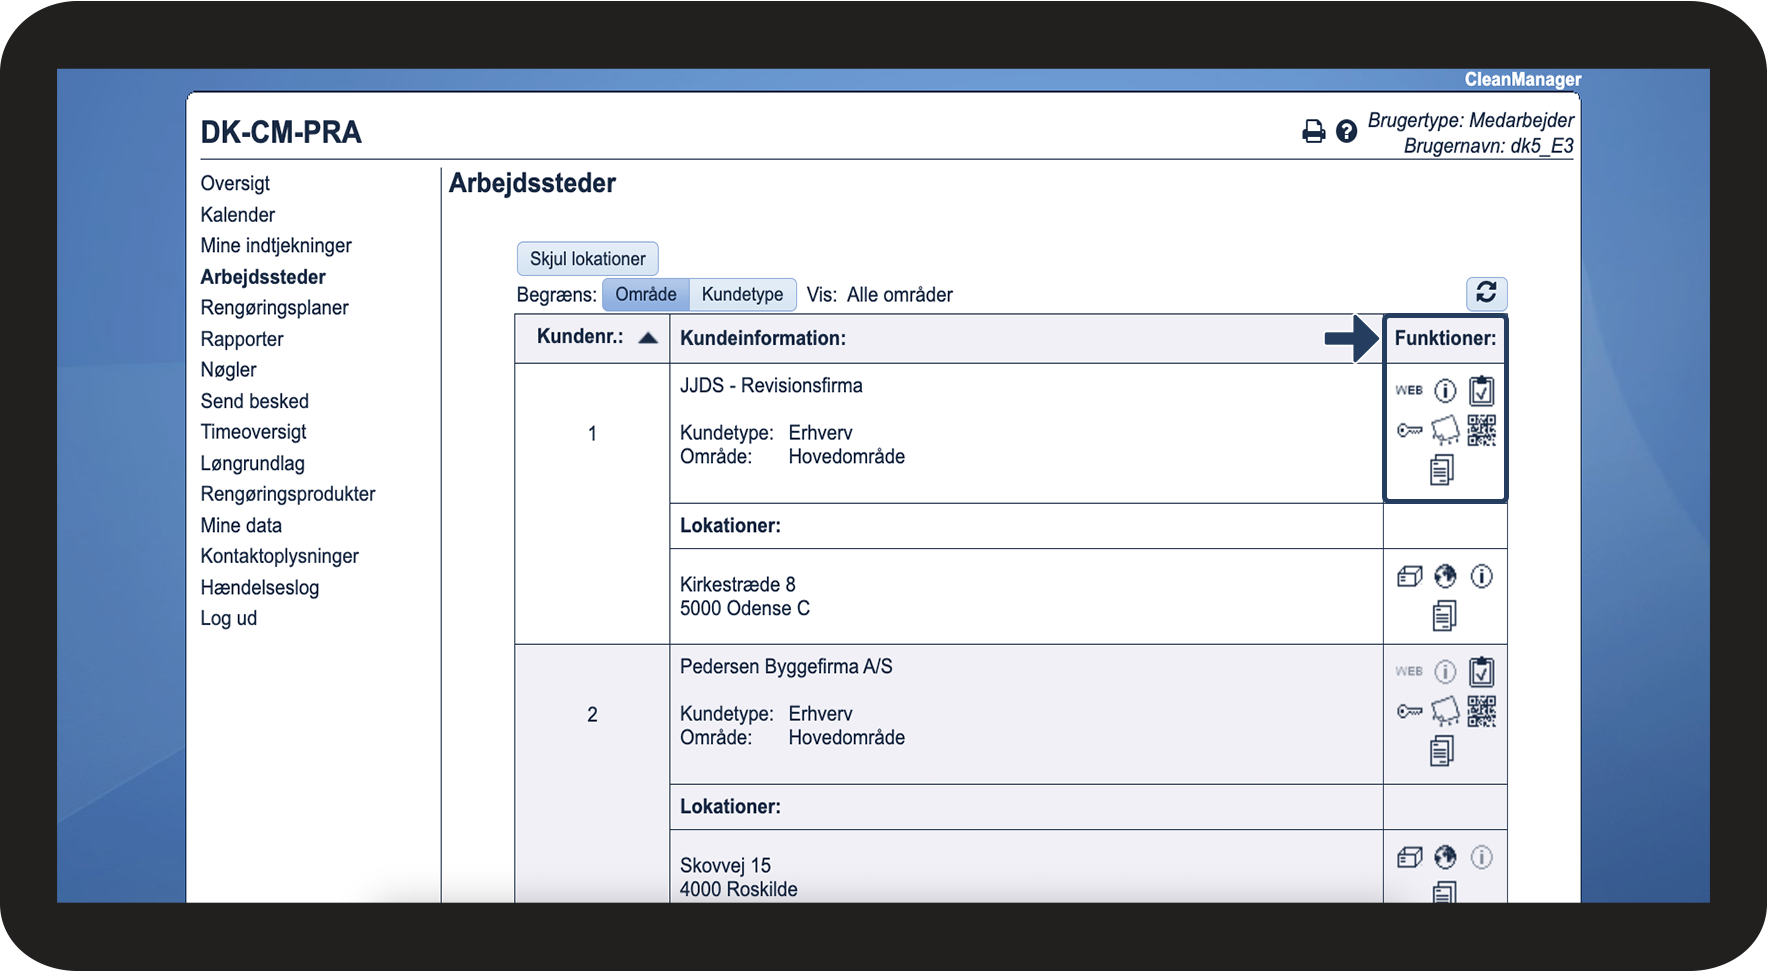The image size is (1767, 971).
Task: Open clipboard checklist for Pedersen Byggefirma A/S
Action: tap(1481, 671)
